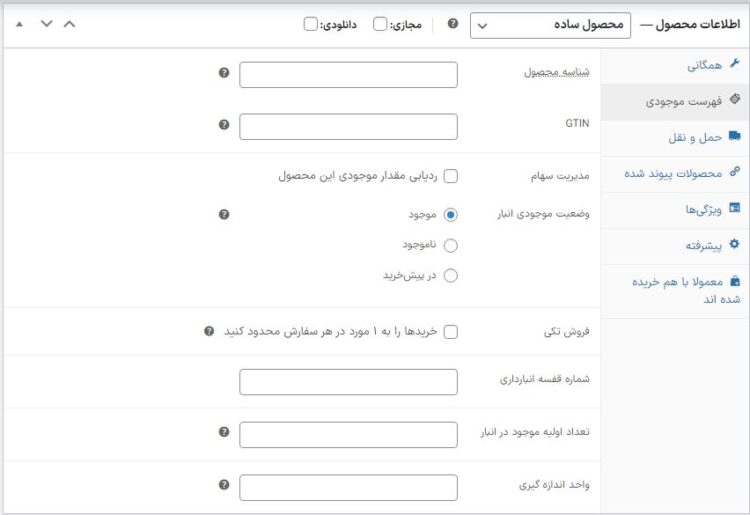750x515 pixels.
Task: Open the فهرست موجودی (Inventory) tab
Action: coord(675,102)
